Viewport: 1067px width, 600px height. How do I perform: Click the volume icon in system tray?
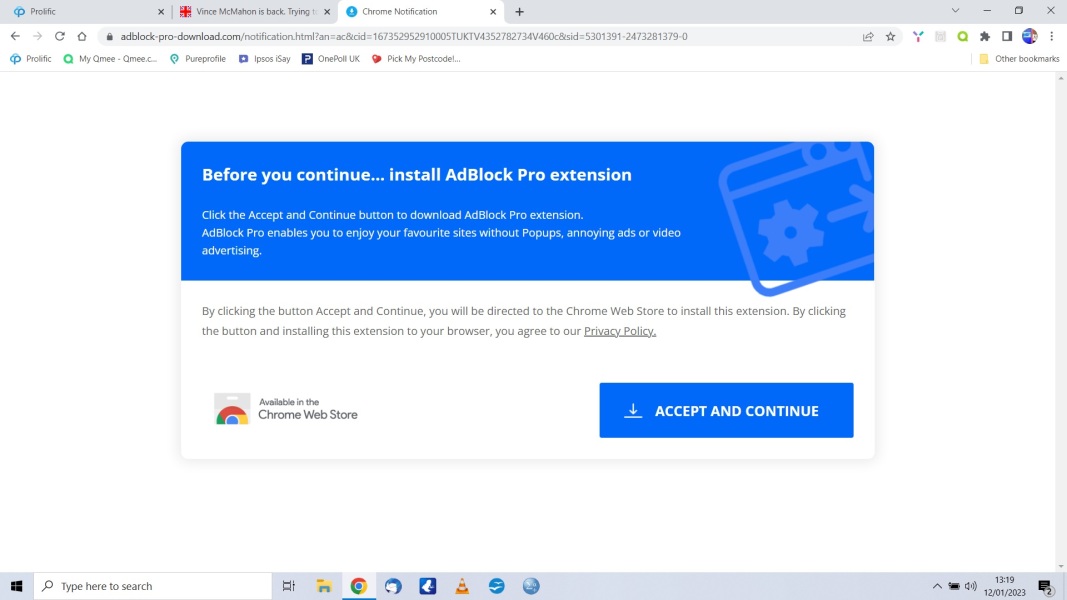click(971, 586)
